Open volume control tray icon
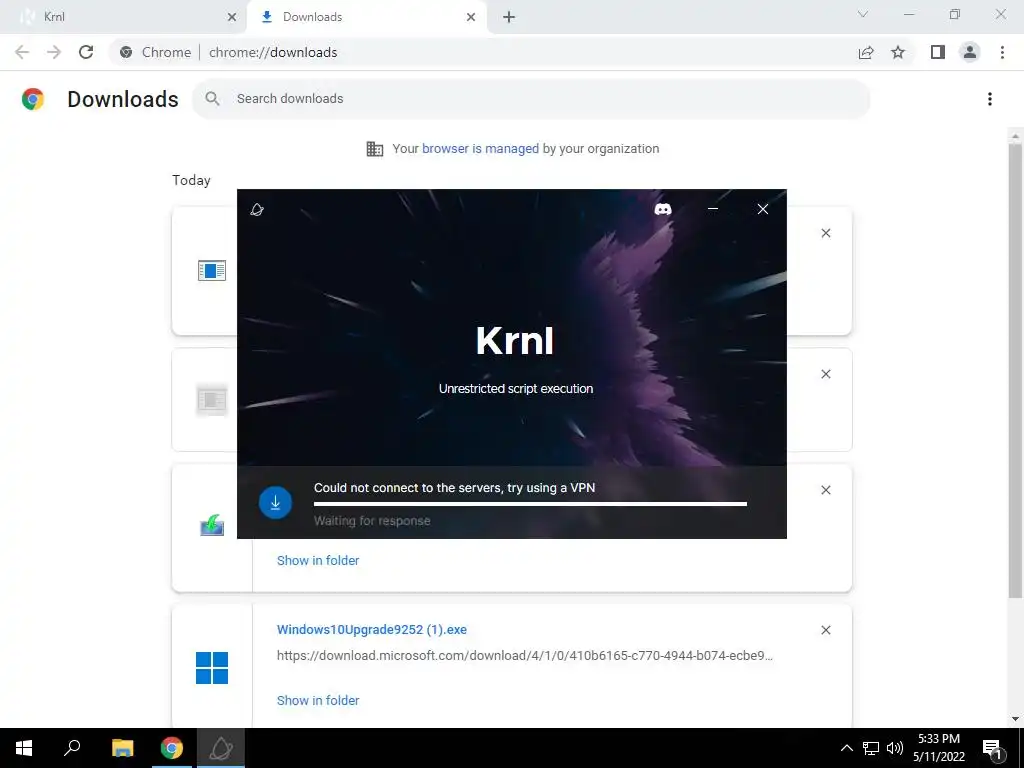This screenshot has width=1024, height=768. [895, 748]
